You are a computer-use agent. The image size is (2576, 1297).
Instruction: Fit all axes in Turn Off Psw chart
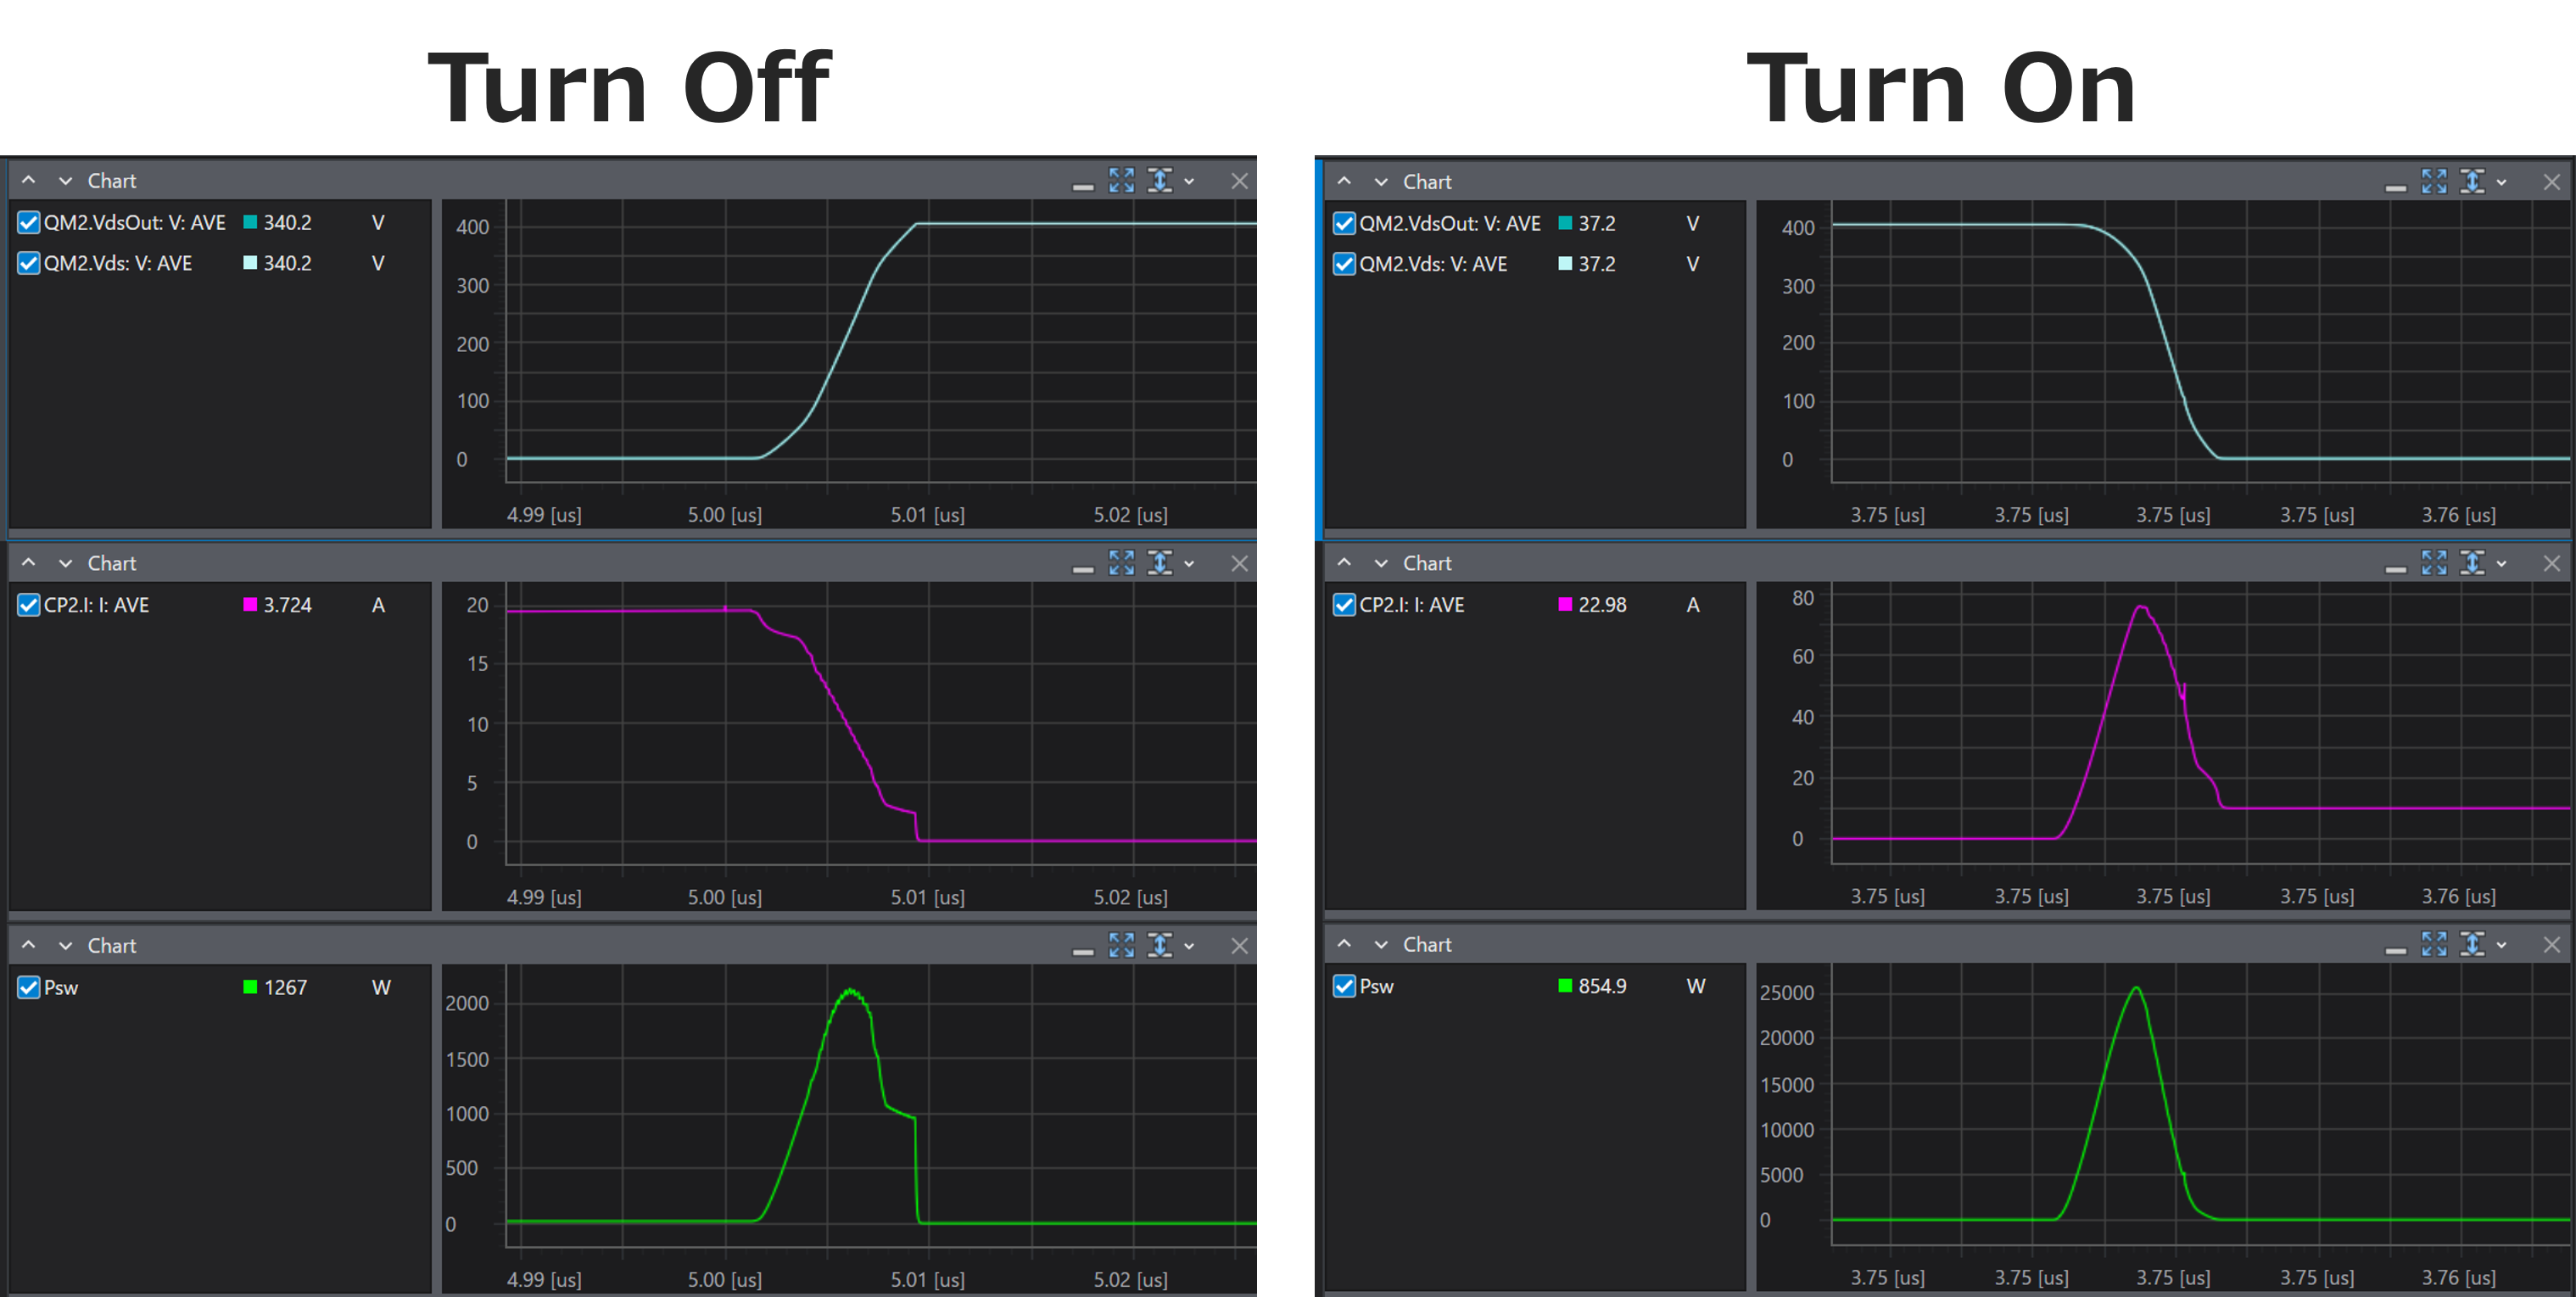click(x=1121, y=944)
